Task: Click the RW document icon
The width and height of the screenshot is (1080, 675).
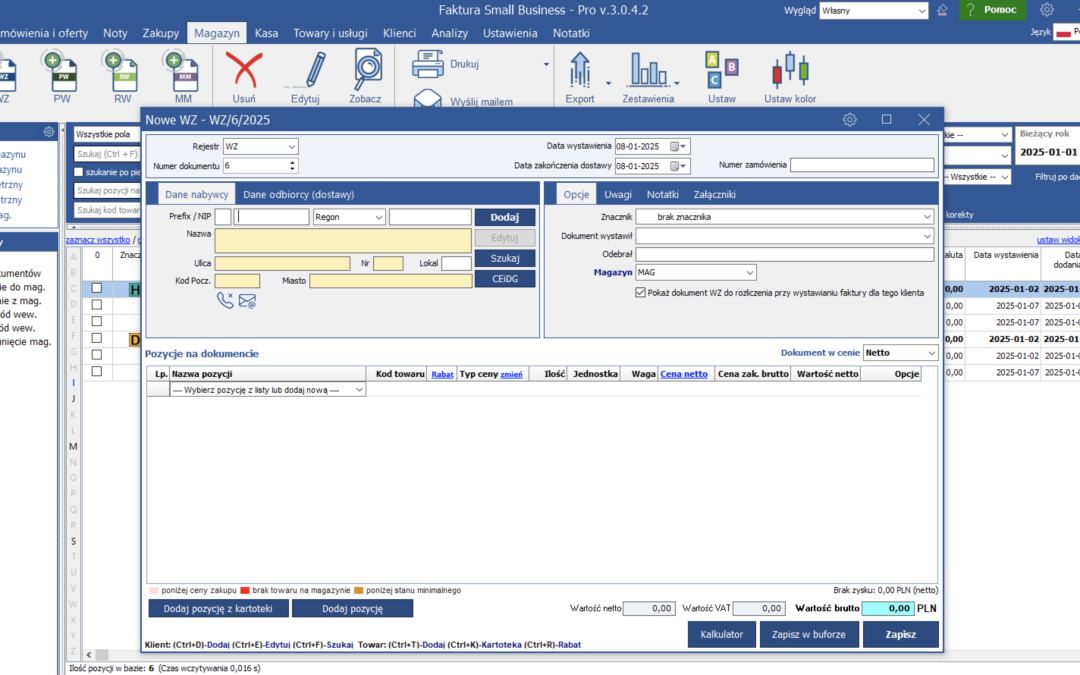Action: (x=122, y=70)
